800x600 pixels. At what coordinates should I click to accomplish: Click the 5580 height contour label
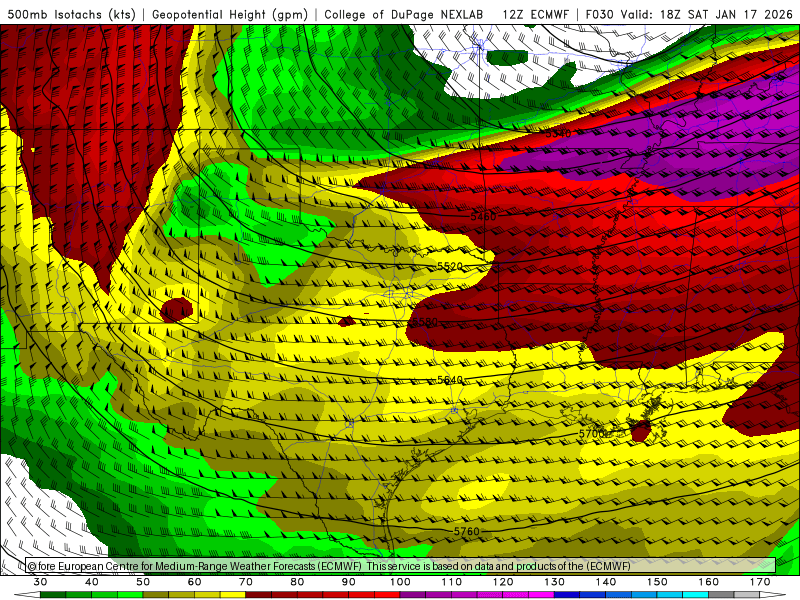point(425,322)
